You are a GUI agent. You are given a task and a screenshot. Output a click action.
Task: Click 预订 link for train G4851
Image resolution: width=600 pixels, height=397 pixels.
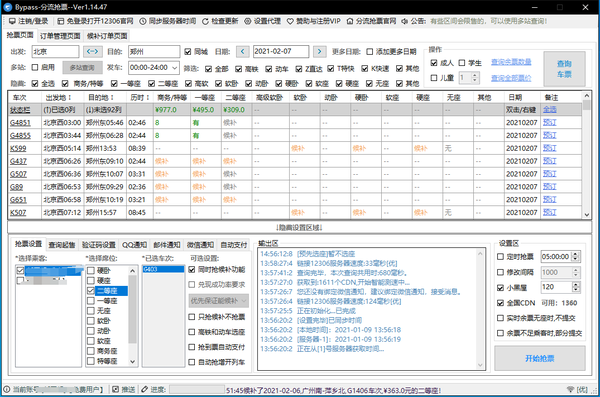(549, 123)
